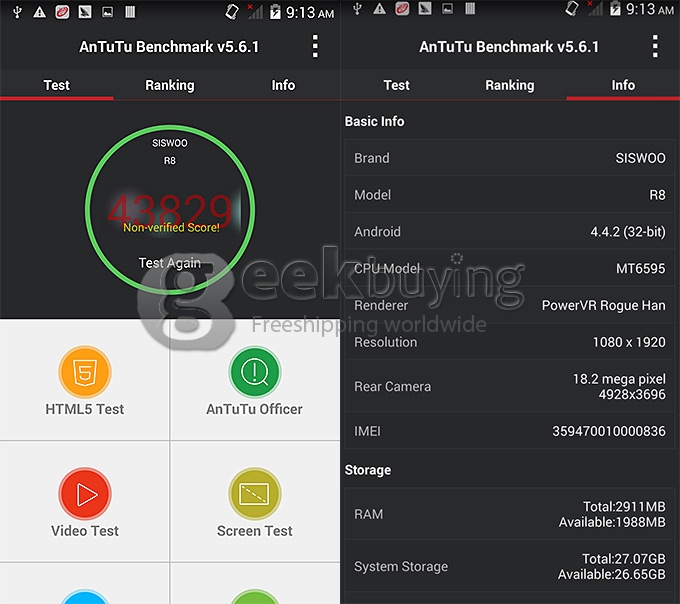Tap the 43829 score
Image resolution: width=680 pixels, height=604 pixels.
[x=170, y=209]
